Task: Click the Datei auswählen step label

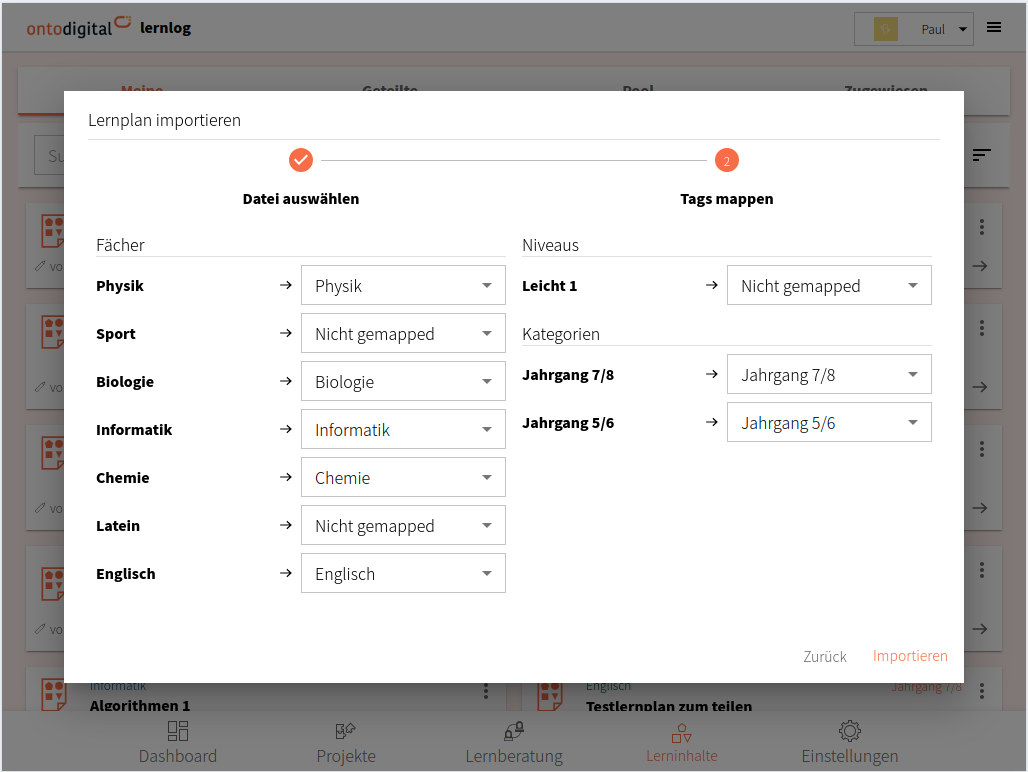Action: [x=301, y=199]
